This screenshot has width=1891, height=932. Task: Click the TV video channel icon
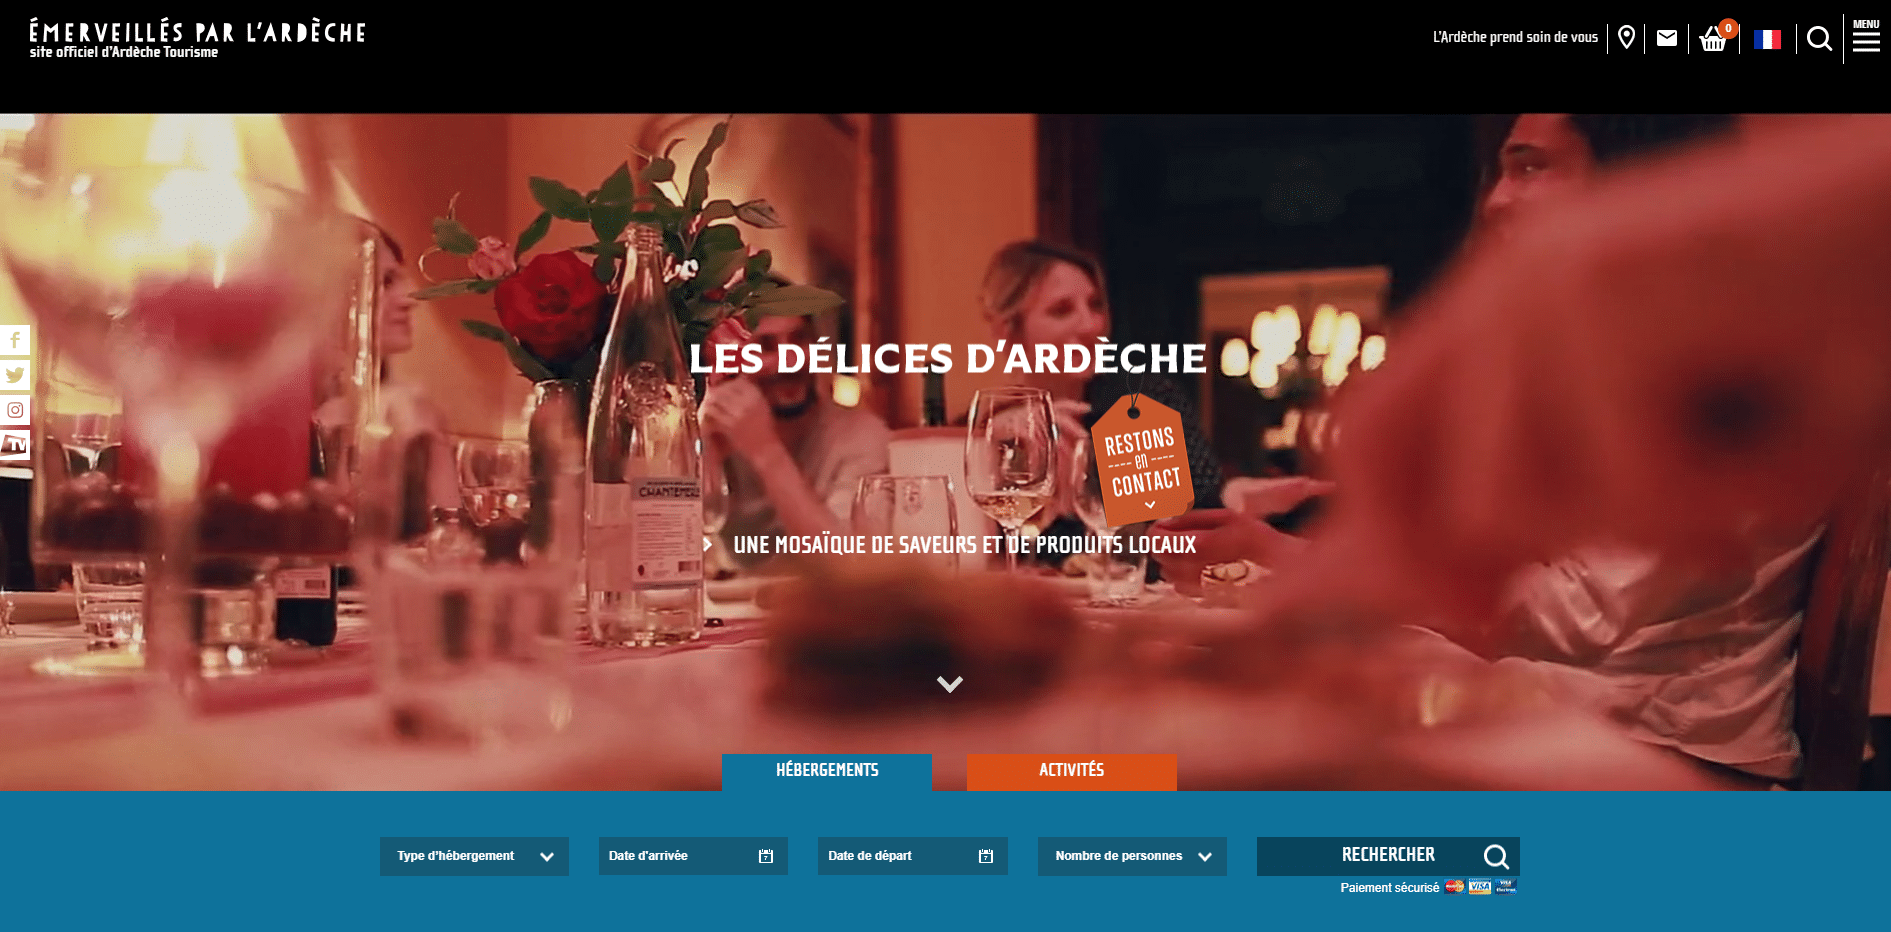pyautogui.click(x=15, y=445)
